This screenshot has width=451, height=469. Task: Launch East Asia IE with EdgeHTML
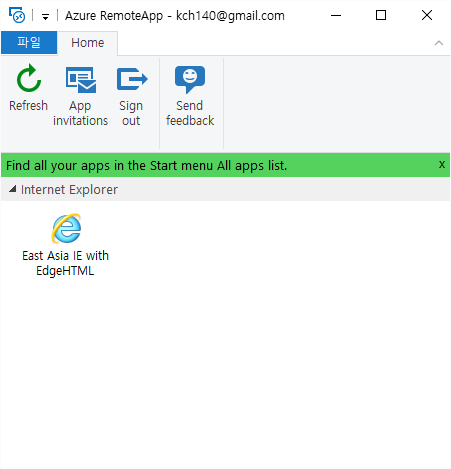tap(66, 245)
